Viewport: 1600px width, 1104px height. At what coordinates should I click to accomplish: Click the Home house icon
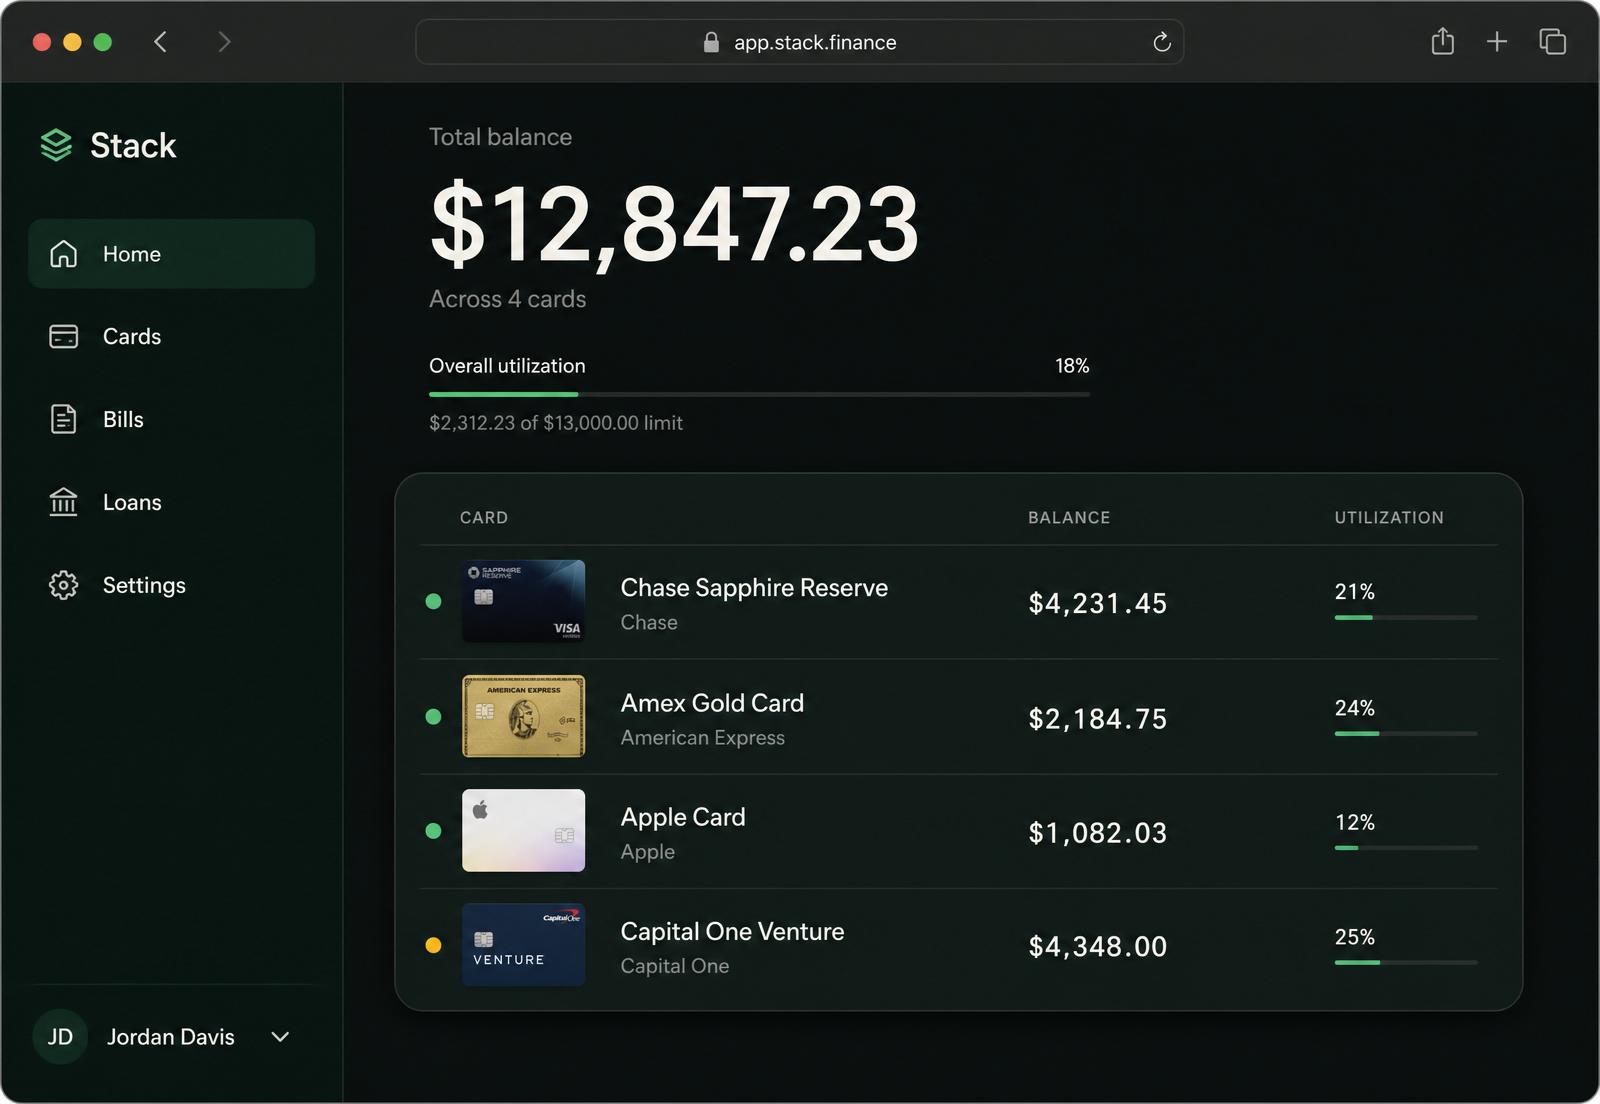pyautogui.click(x=63, y=254)
